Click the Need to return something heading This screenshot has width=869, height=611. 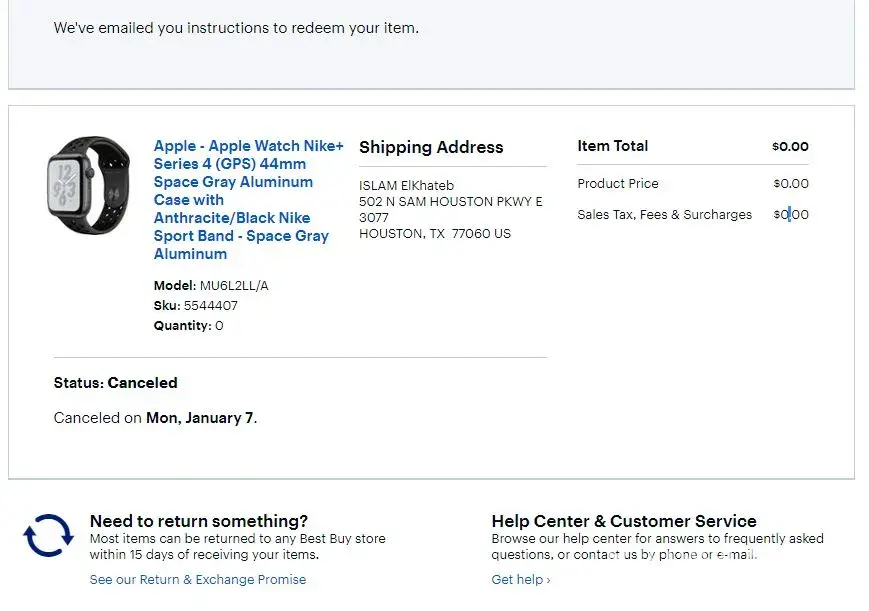click(199, 521)
